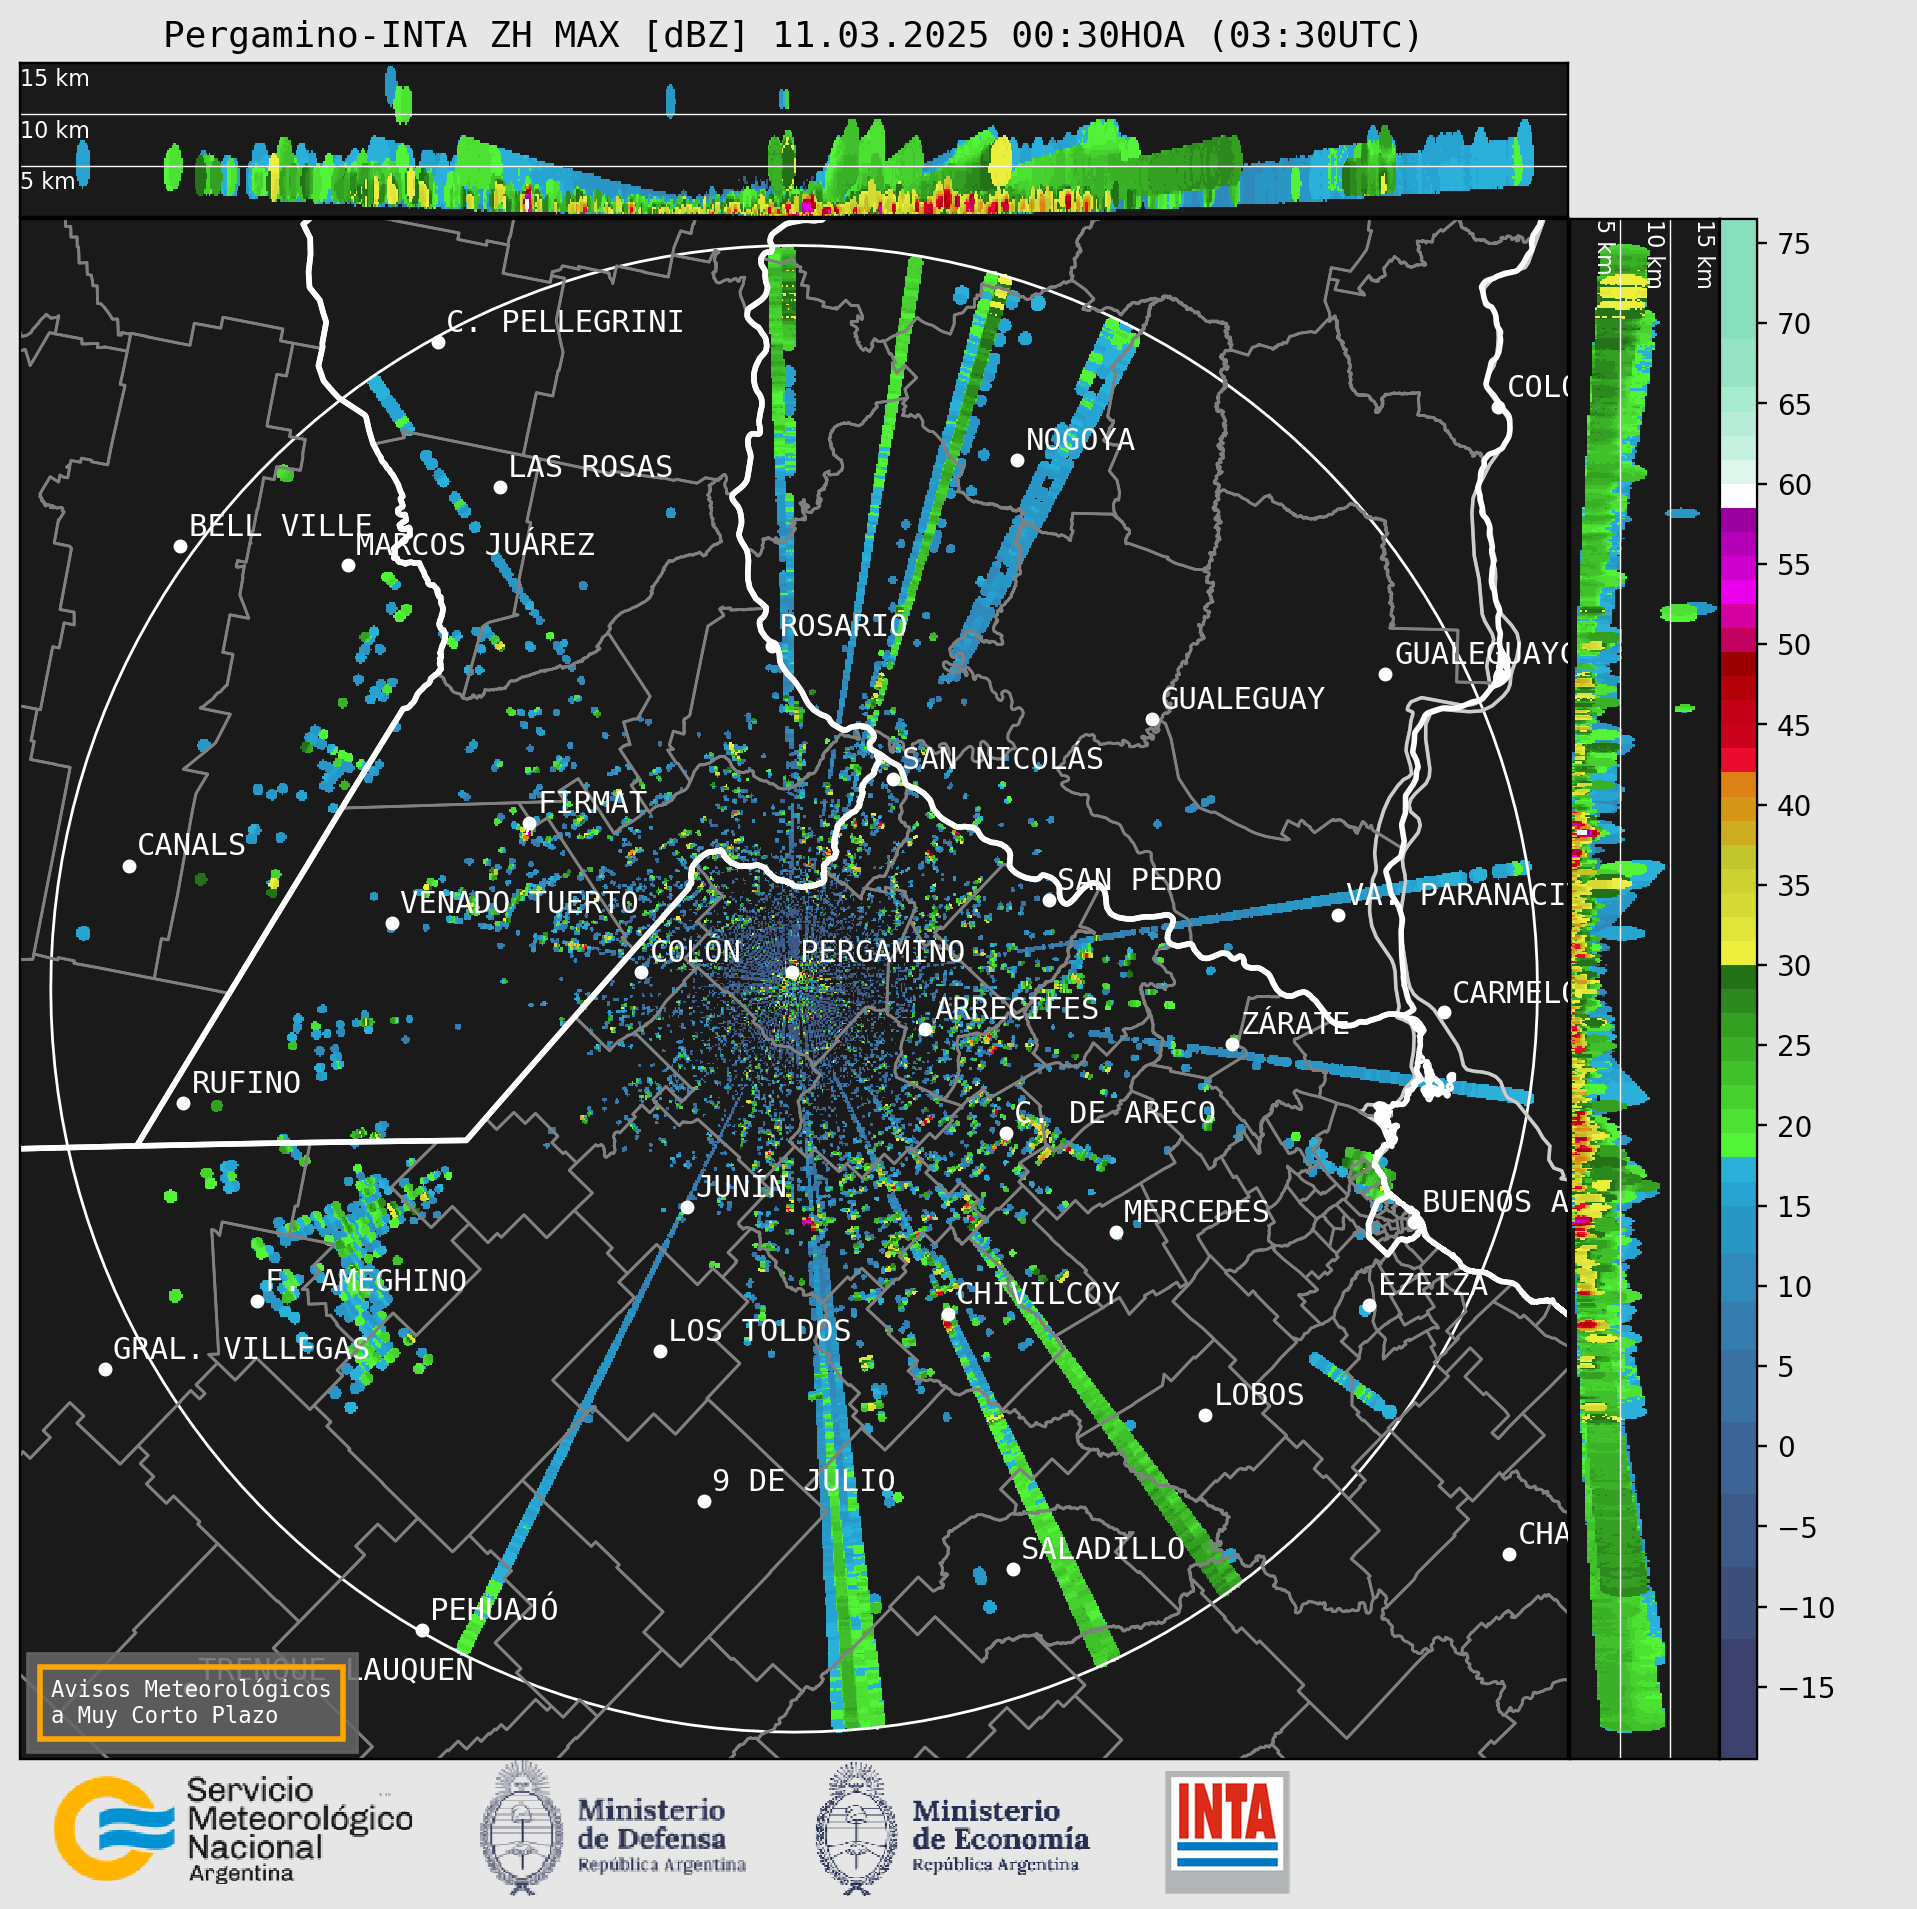Screen dimensions: 1917x1909
Task: Click the 75 value on dBZ scale
Action: point(1794,244)
